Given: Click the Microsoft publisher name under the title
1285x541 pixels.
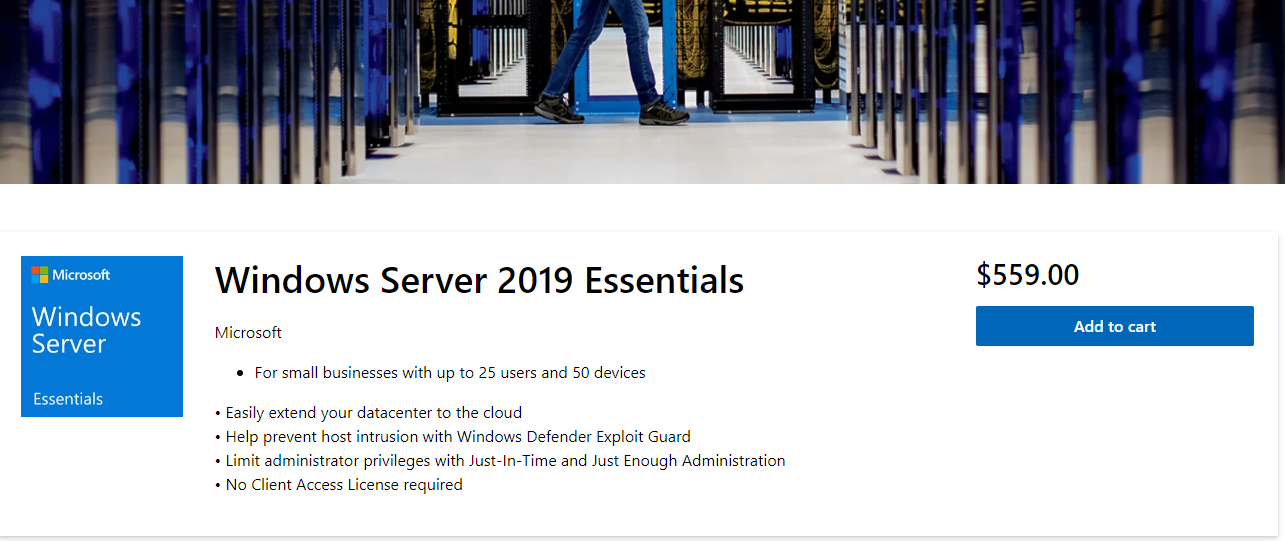Looking at the screenshot, I should tap(248, 332).
